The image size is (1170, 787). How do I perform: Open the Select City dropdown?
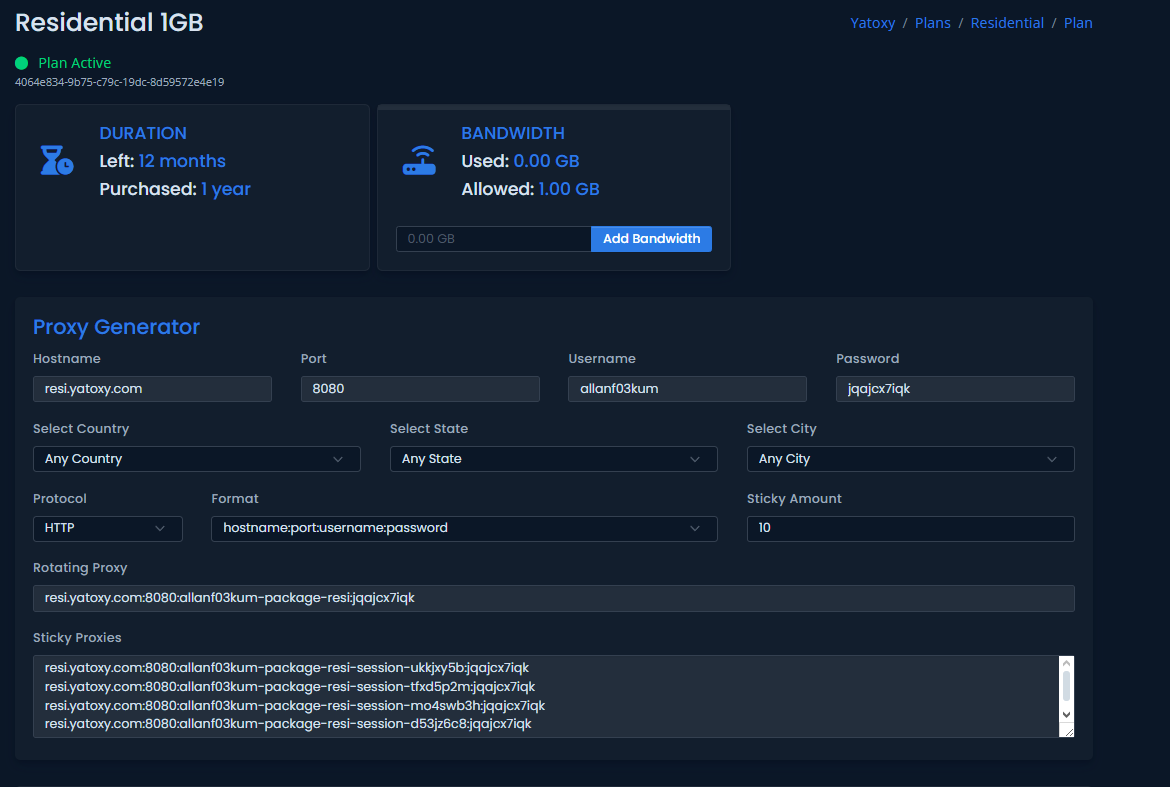point(910,459)
